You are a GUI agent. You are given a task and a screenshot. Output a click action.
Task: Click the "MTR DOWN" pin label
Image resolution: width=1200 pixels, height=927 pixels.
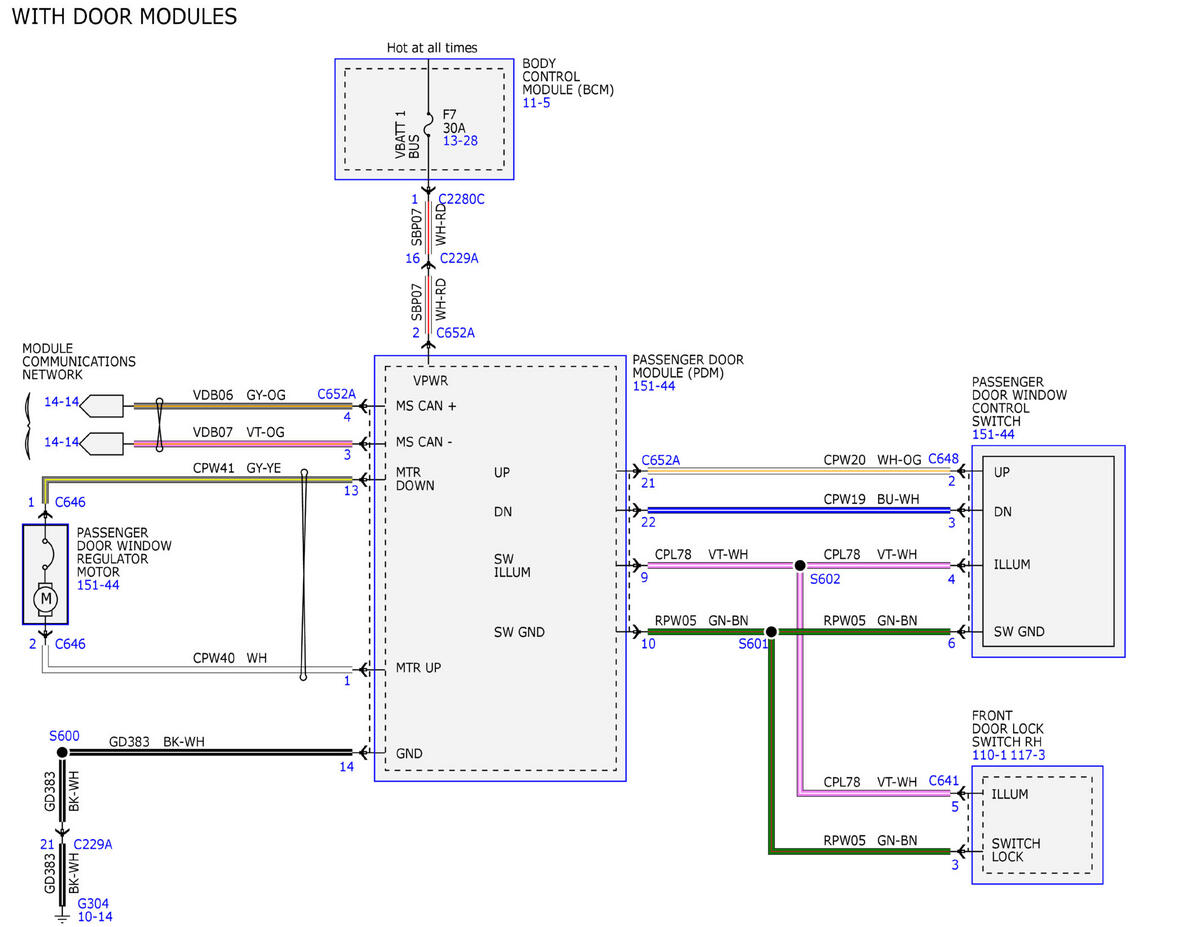point(415,478)
